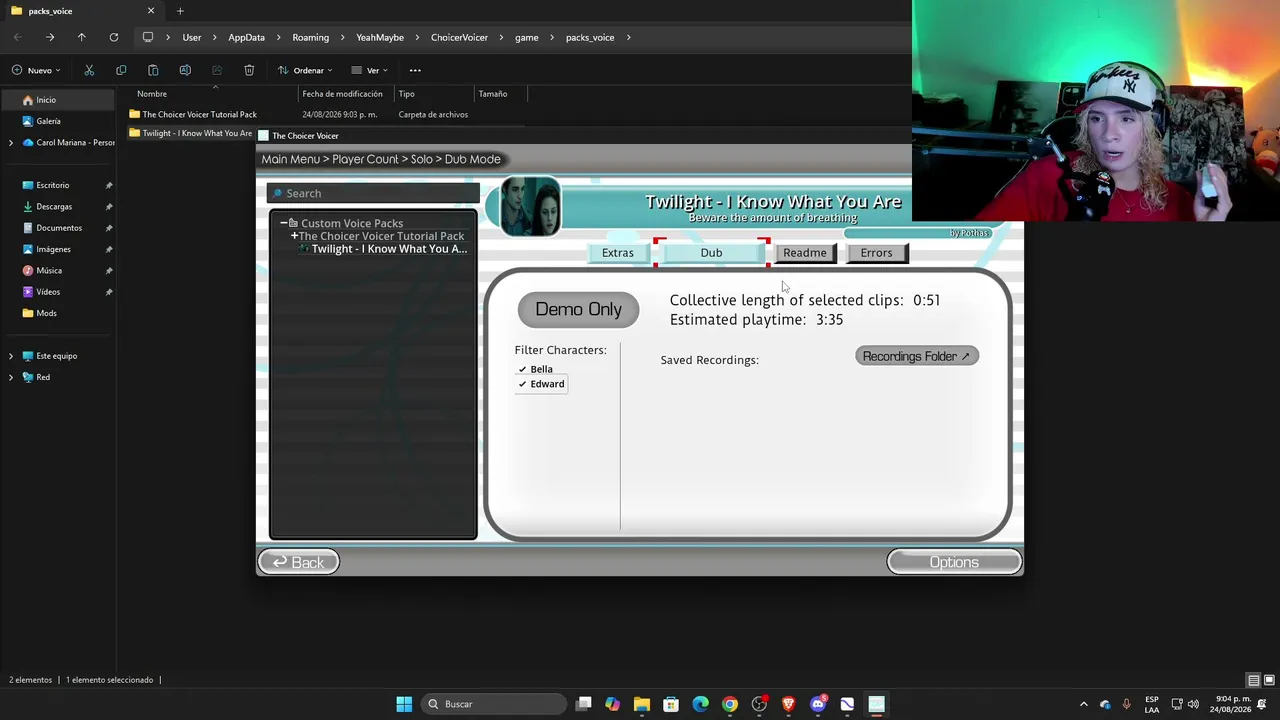1280x720 pixels.
Task: Expand The Choicer Voicer Tutorial Pack node
Action: coord(294,236)
